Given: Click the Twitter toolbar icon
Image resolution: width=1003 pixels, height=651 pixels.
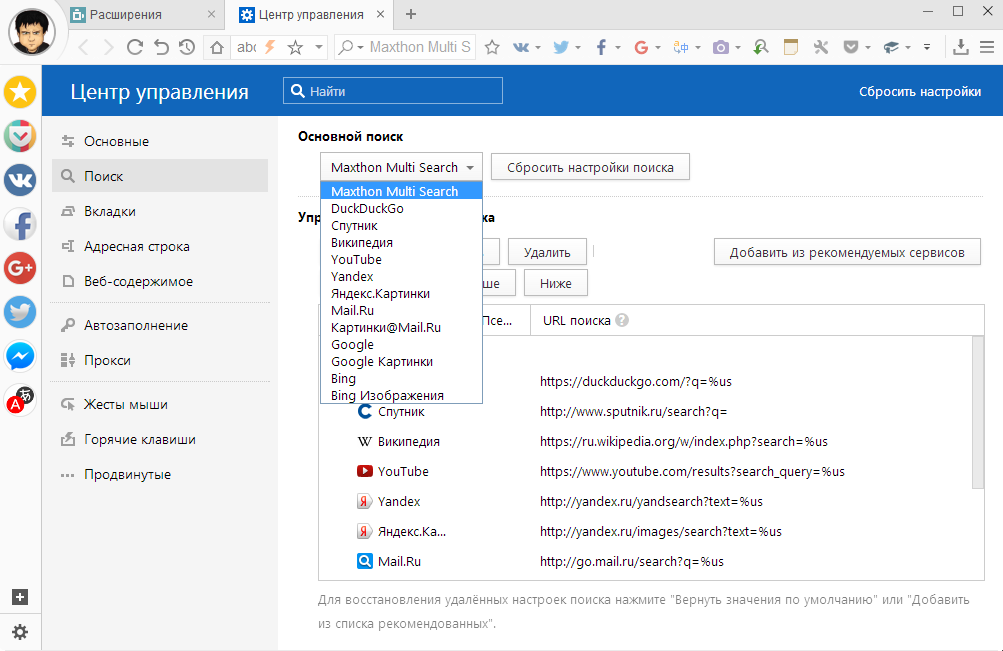Looking at the screenshot, I should (561, 47).
